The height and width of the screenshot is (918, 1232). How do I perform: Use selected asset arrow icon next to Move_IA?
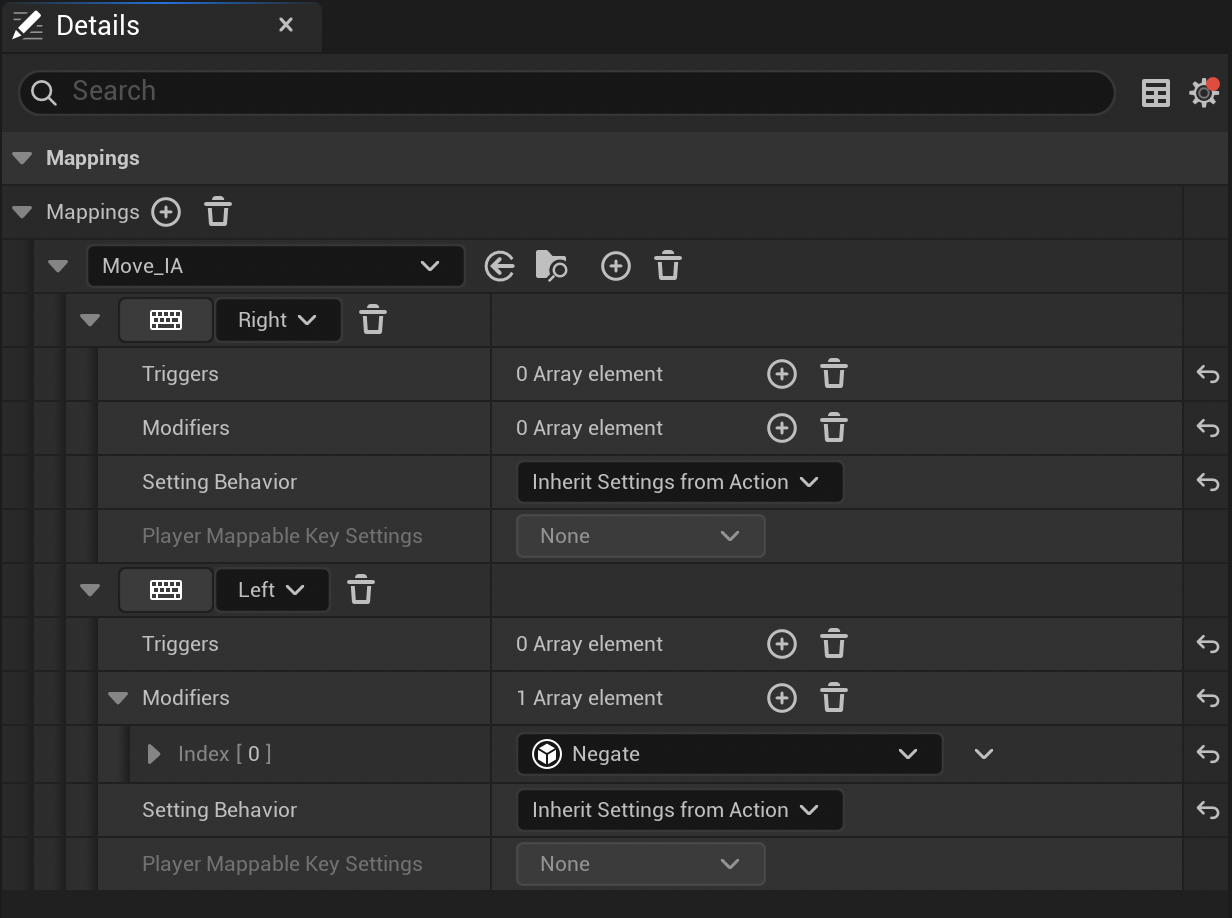500,266
